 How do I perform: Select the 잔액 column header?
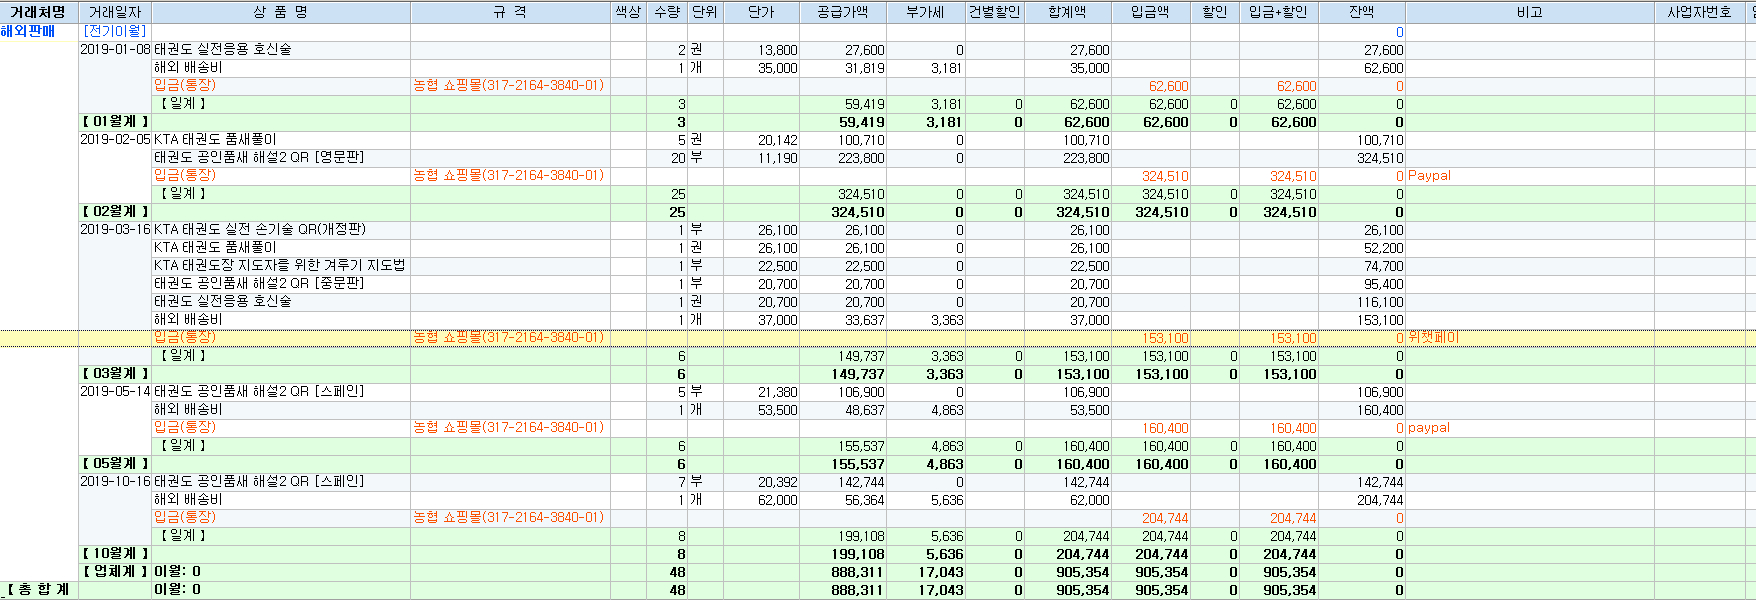click(x=1362, y=12)
